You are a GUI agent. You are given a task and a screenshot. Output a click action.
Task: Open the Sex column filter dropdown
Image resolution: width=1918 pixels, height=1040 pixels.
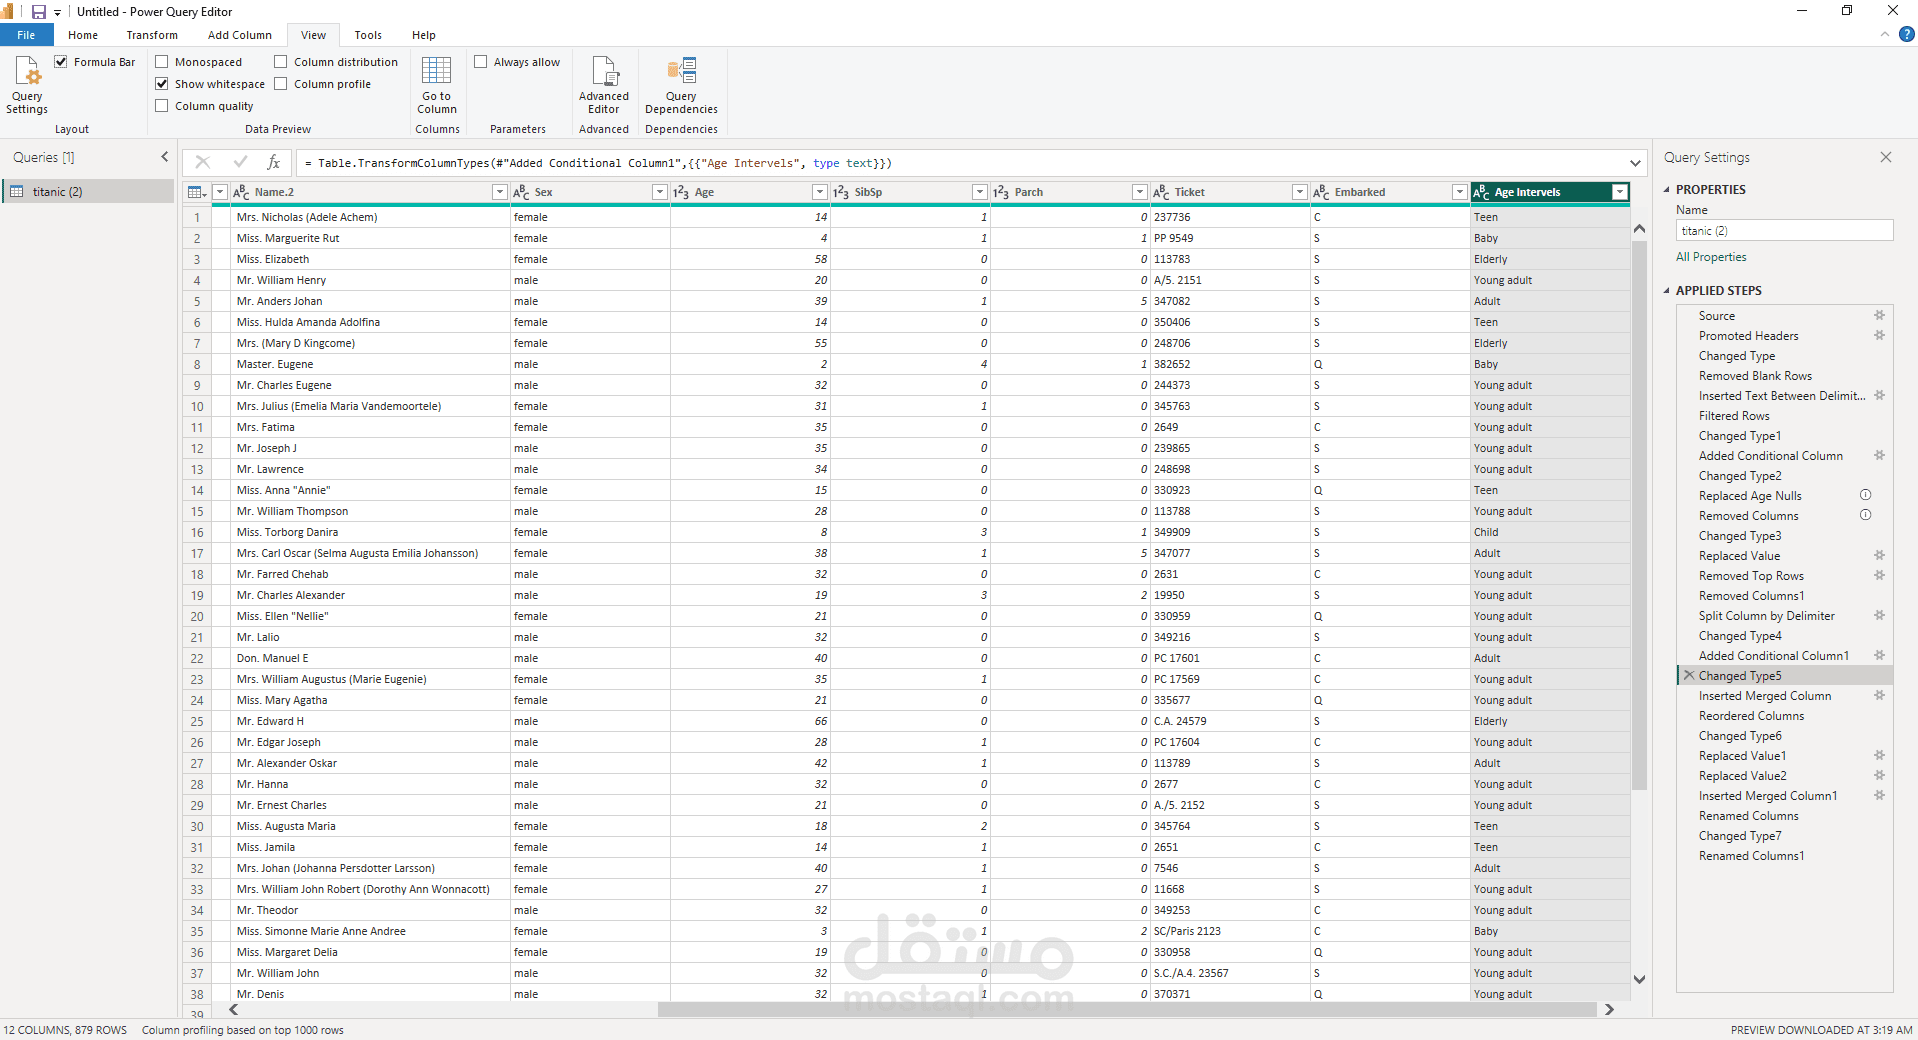(659, 192)
